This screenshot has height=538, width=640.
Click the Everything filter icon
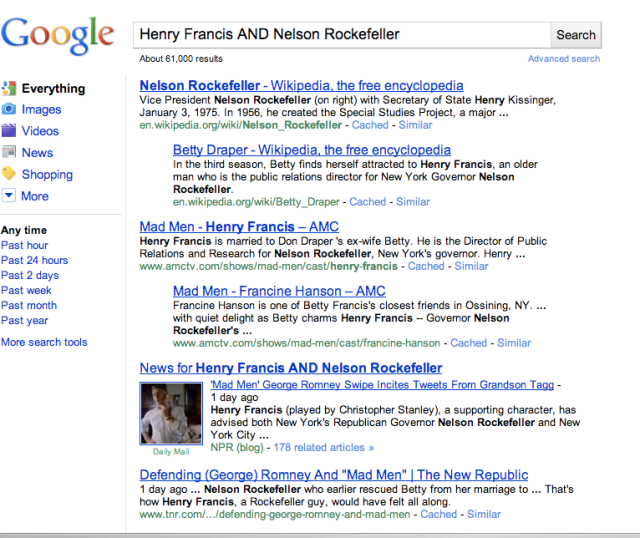[9, 88]
